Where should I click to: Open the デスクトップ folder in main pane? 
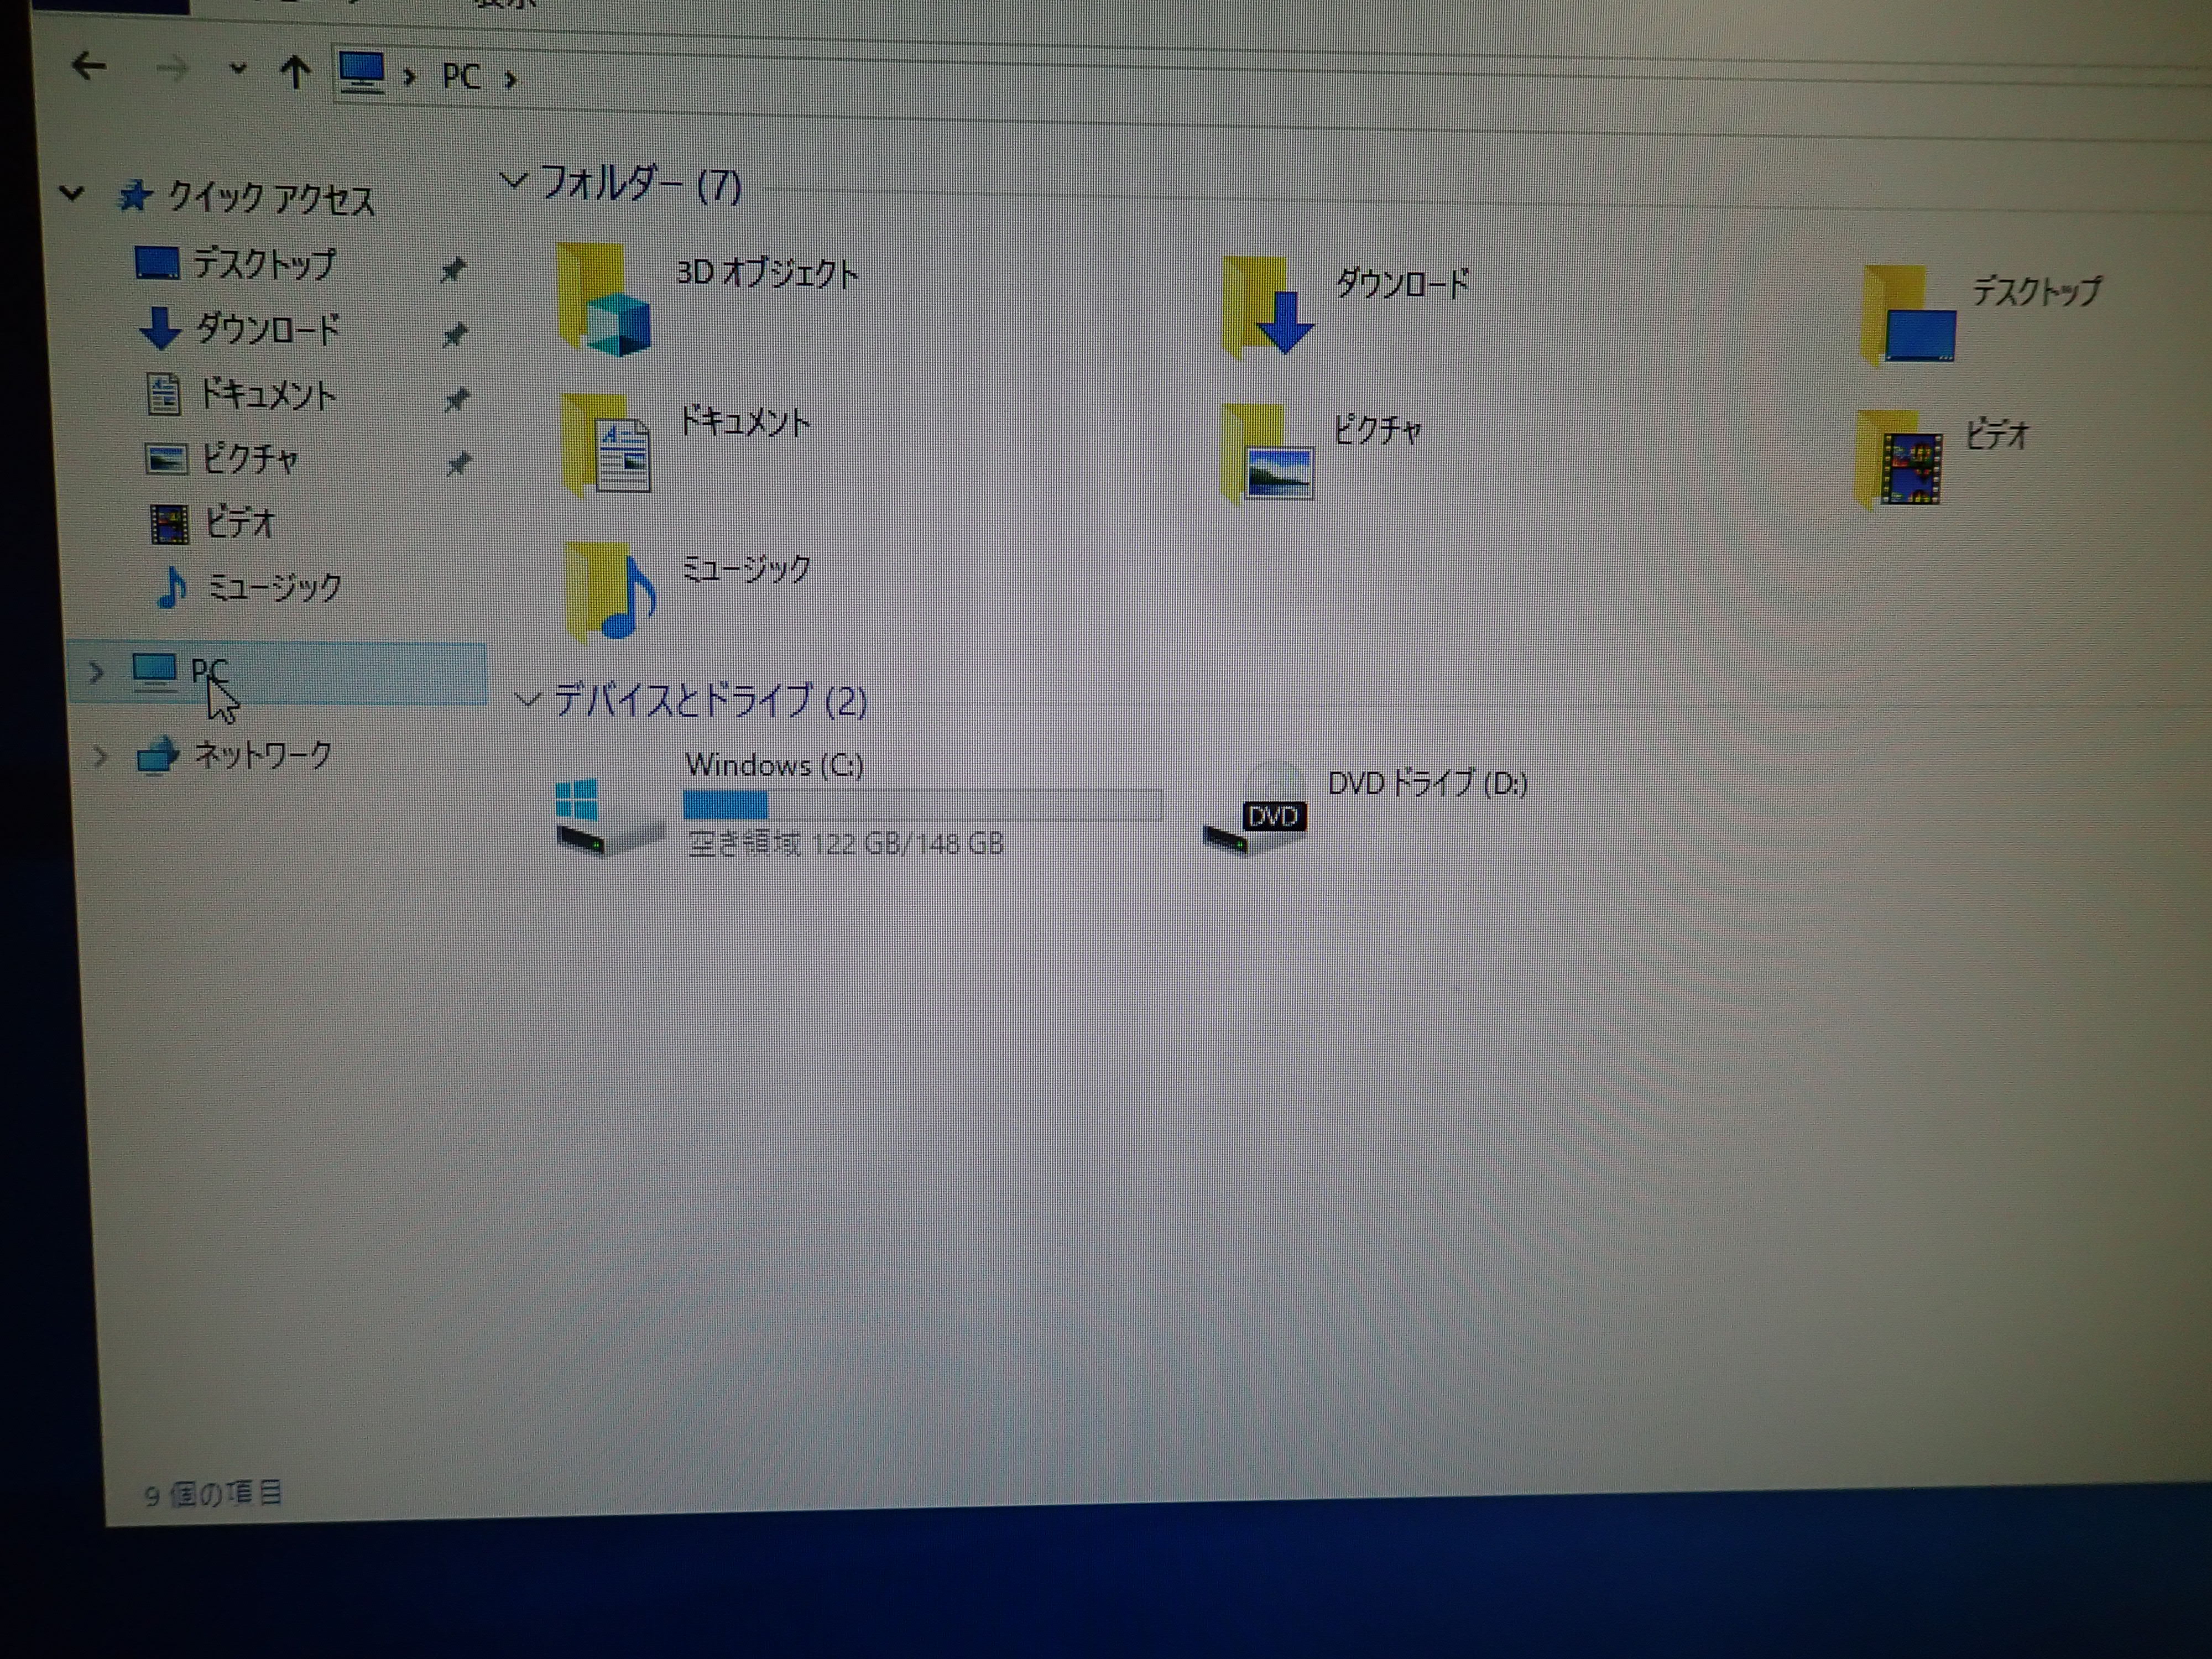(1910, 318)
